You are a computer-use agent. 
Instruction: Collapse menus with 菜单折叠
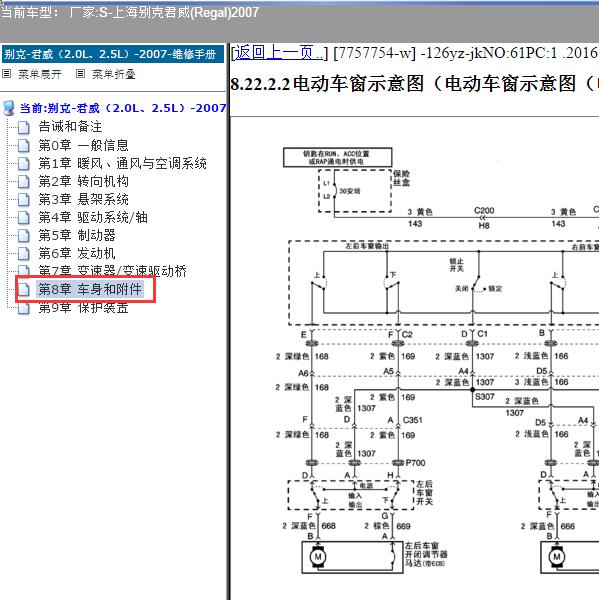point(114,74)
